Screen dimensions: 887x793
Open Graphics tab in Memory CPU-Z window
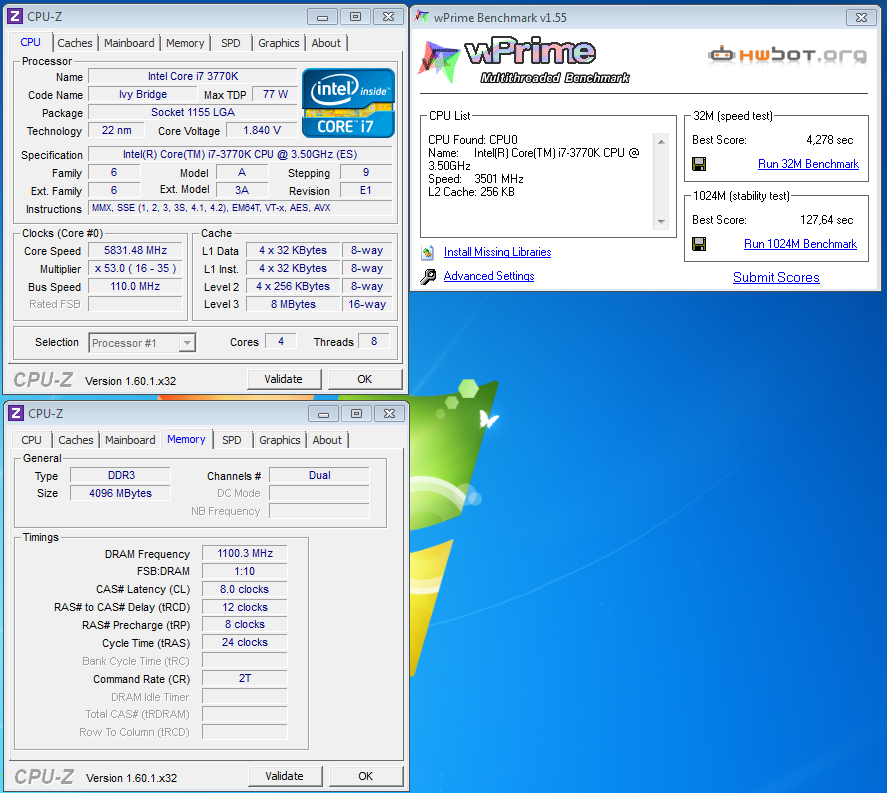(279, 440)
